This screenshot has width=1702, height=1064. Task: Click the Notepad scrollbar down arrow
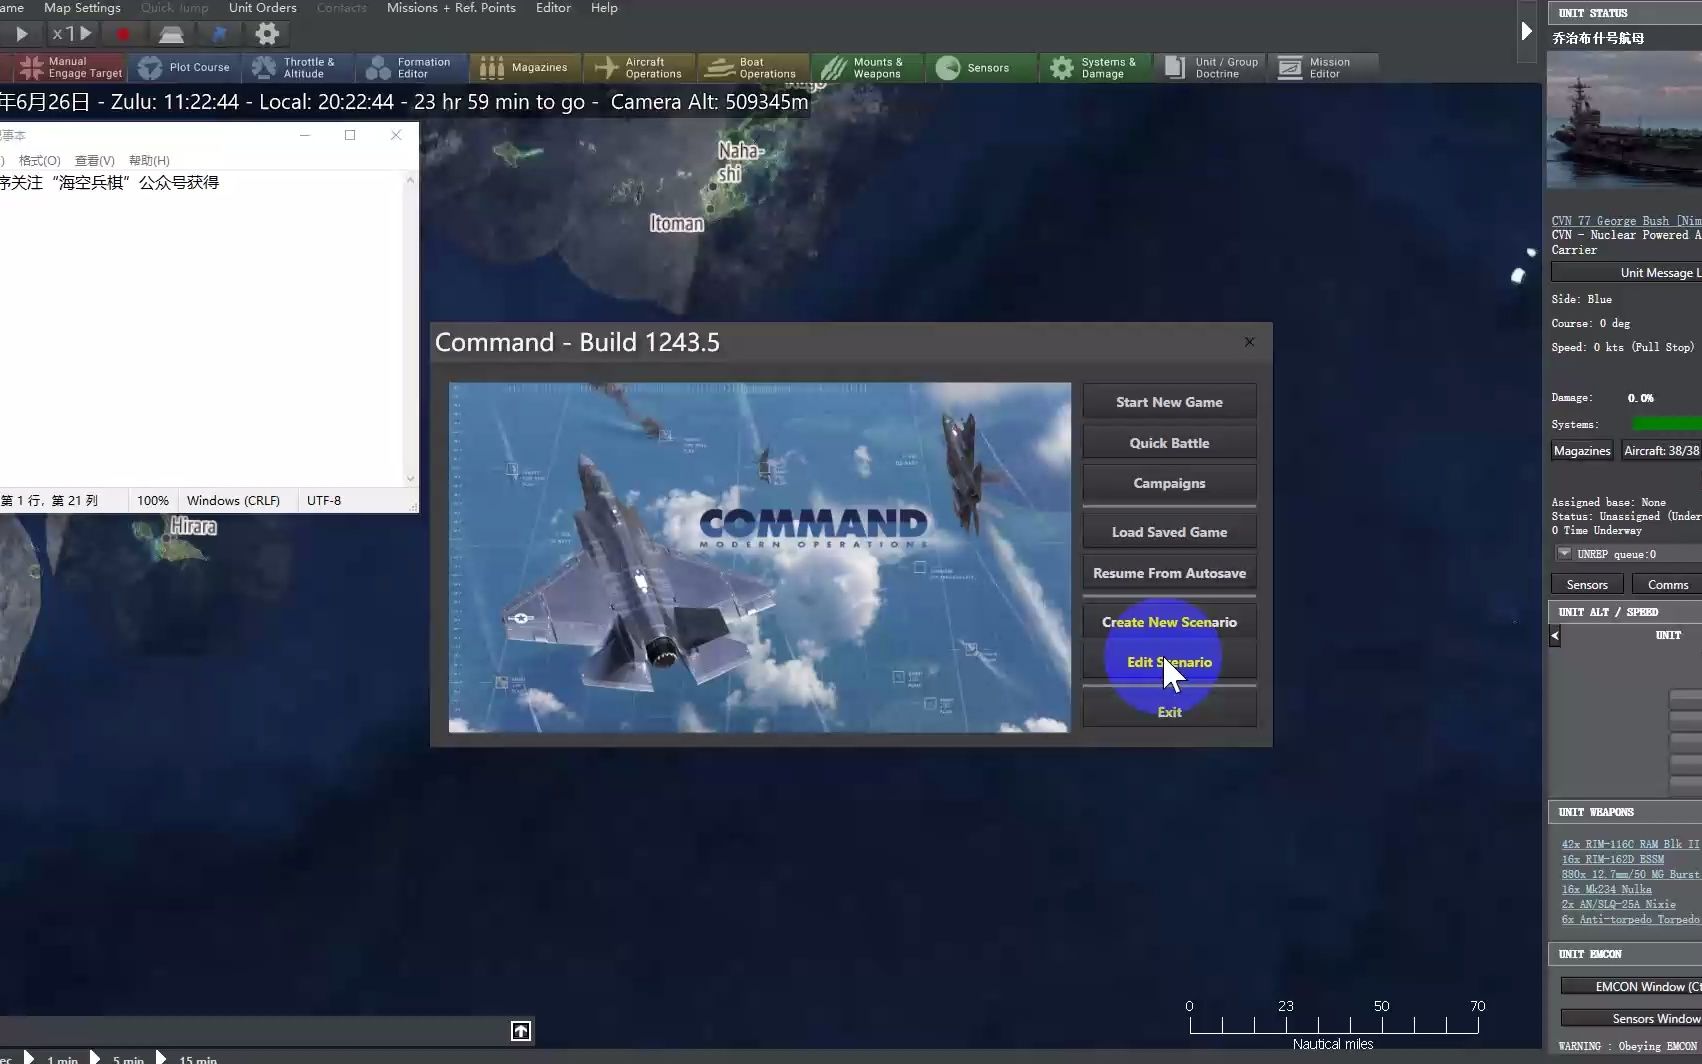(410, 478)
